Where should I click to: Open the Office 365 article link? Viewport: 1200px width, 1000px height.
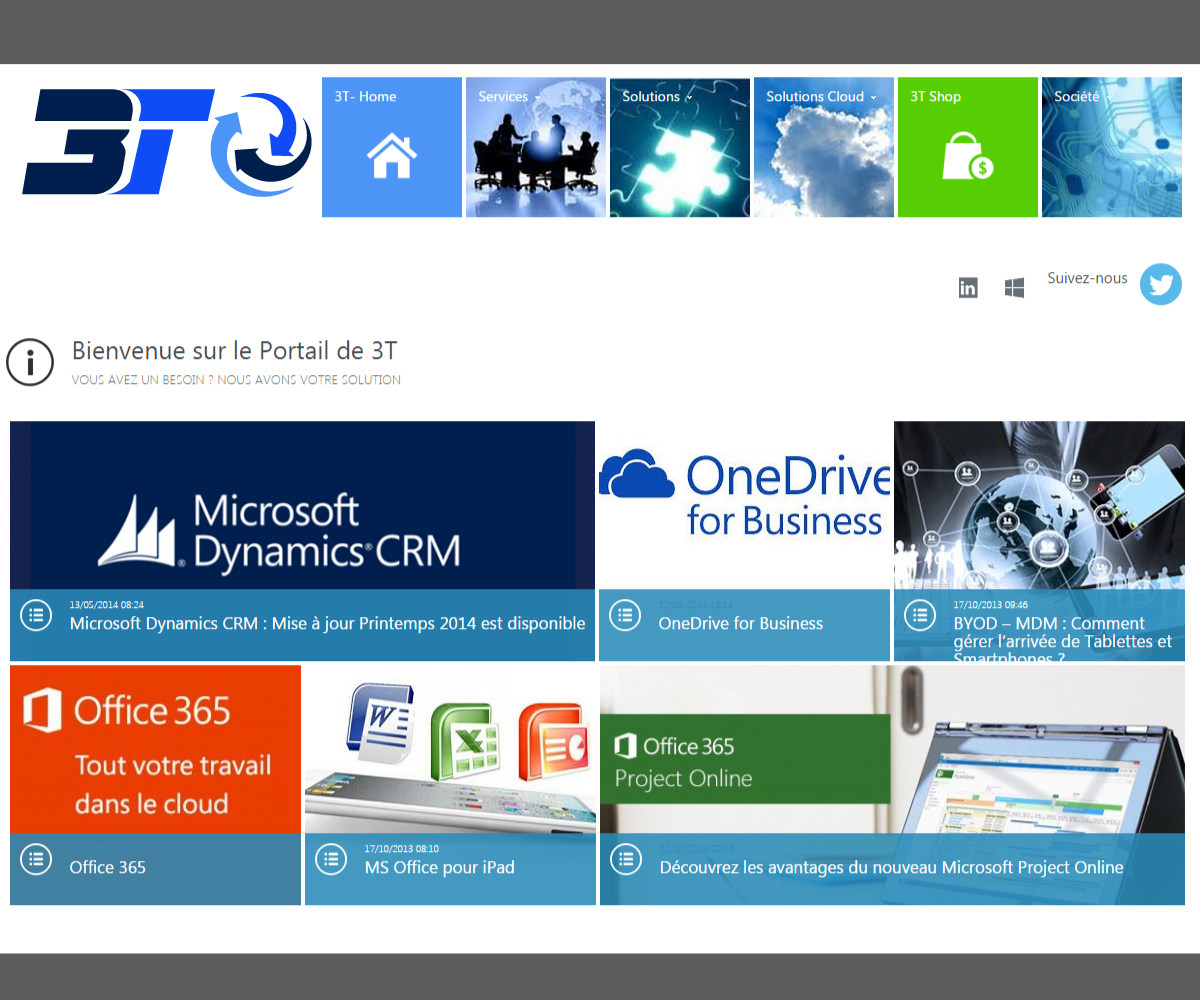click(107, 867)
